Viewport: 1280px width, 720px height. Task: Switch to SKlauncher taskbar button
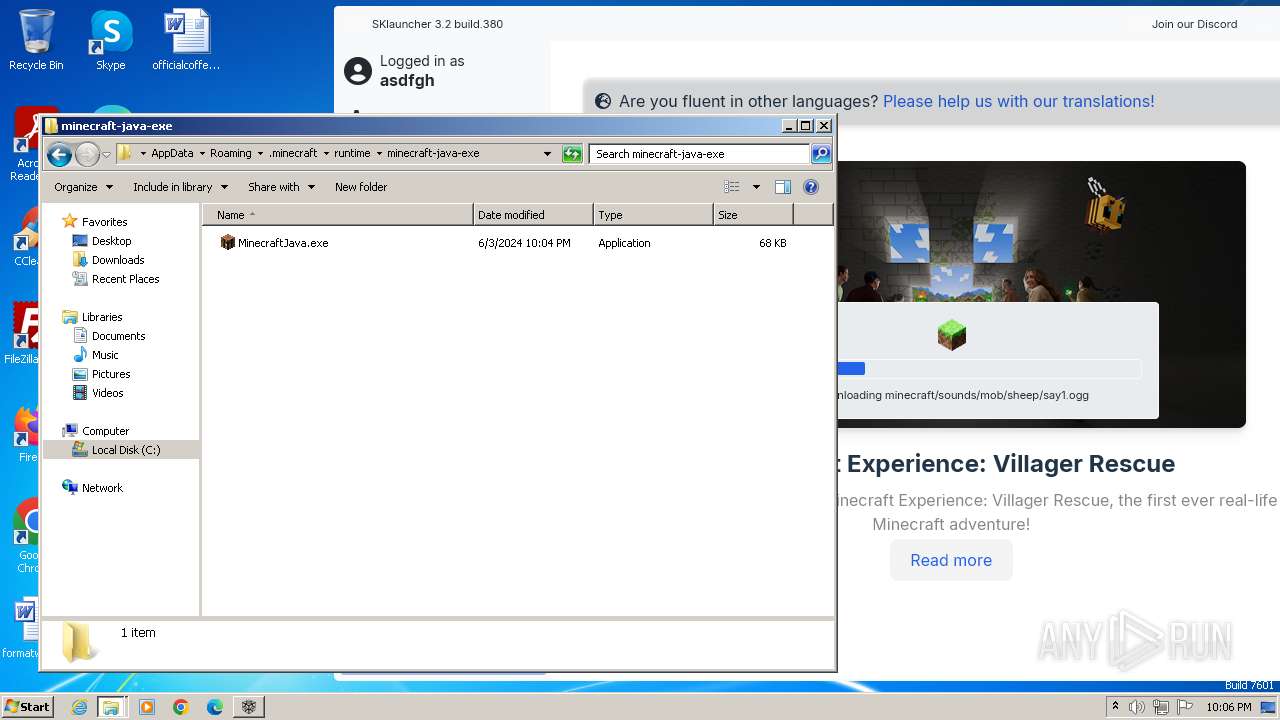coord(249,707)
